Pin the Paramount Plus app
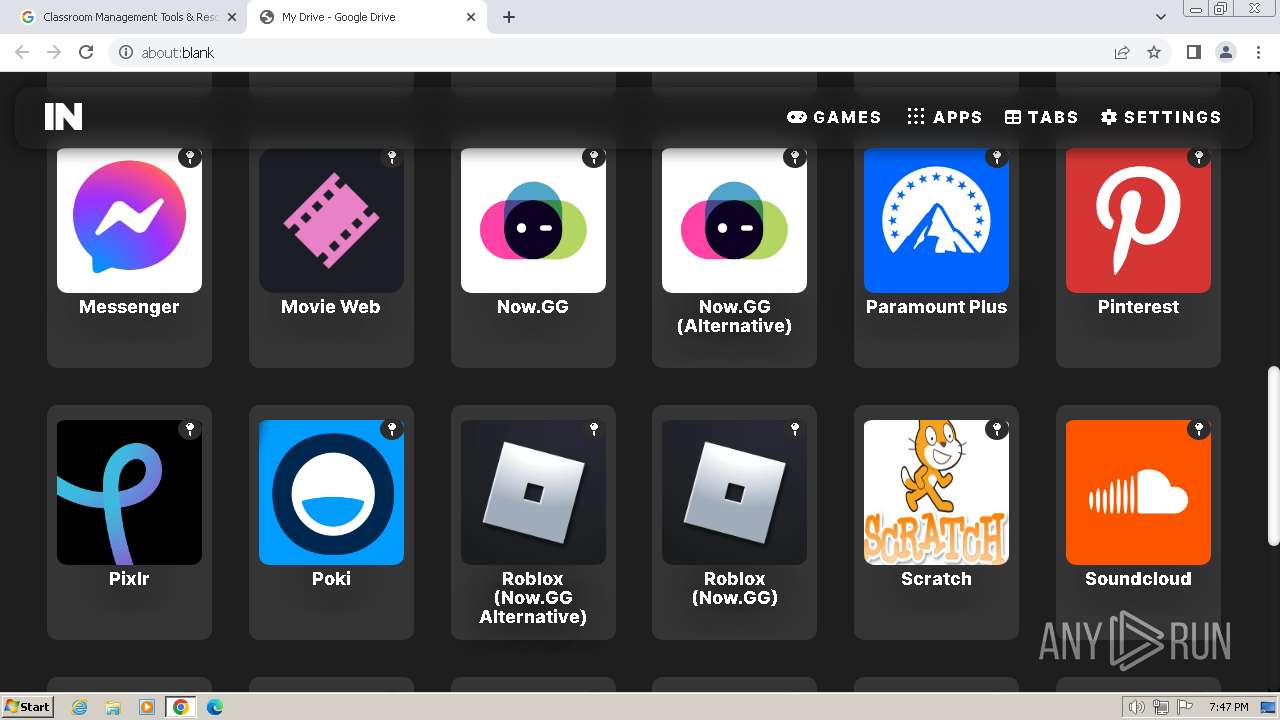This screenshot has width=1280, height=720. (x=997, y=157)
